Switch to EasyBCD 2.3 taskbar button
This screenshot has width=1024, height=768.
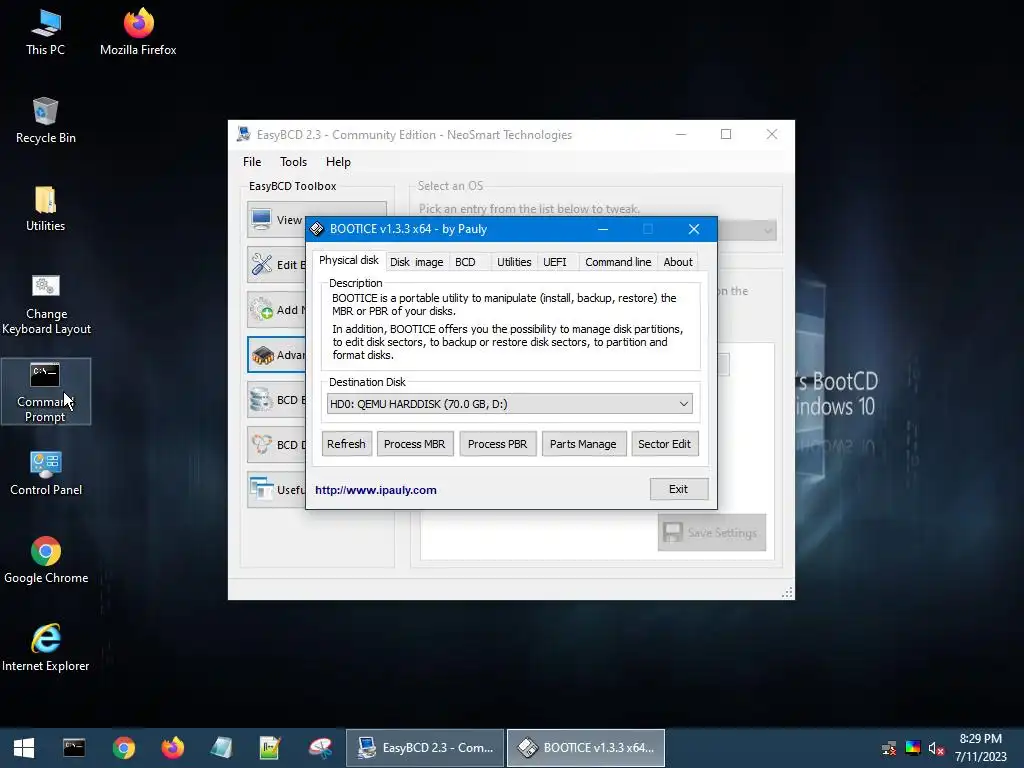pyautogui.click(x=425, y=748)
